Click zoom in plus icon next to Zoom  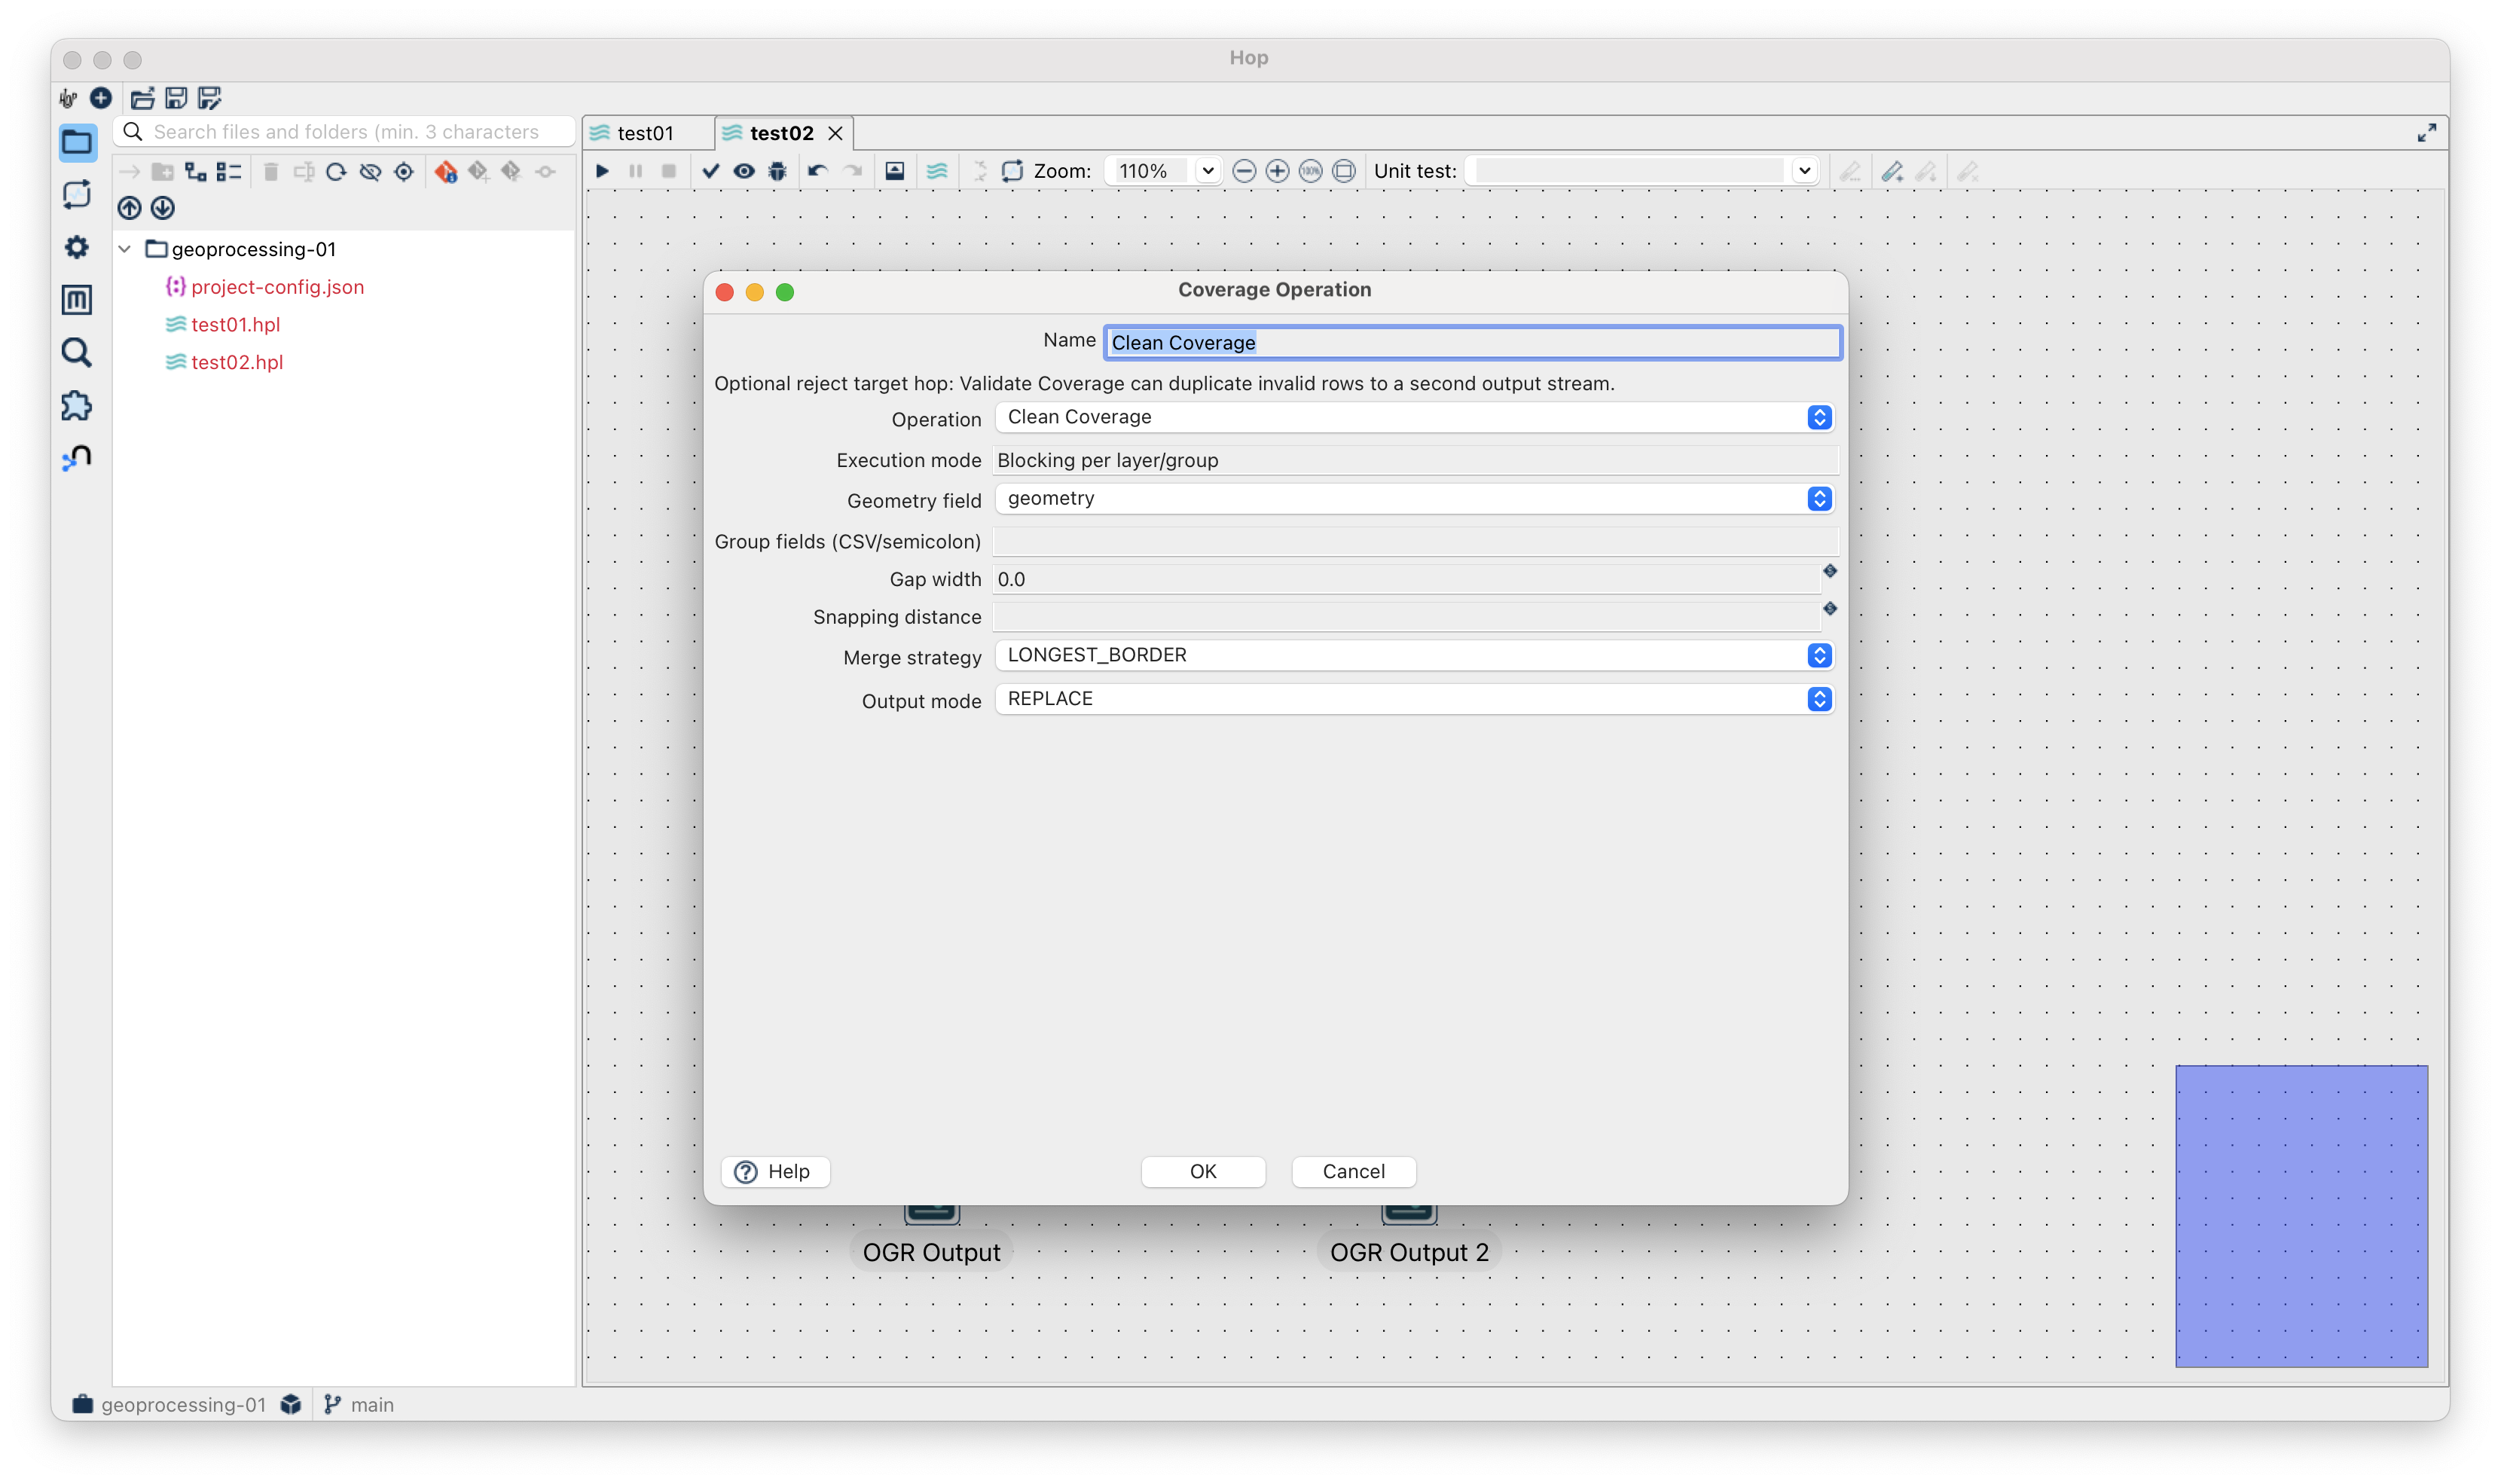(x=1277, y=171)
